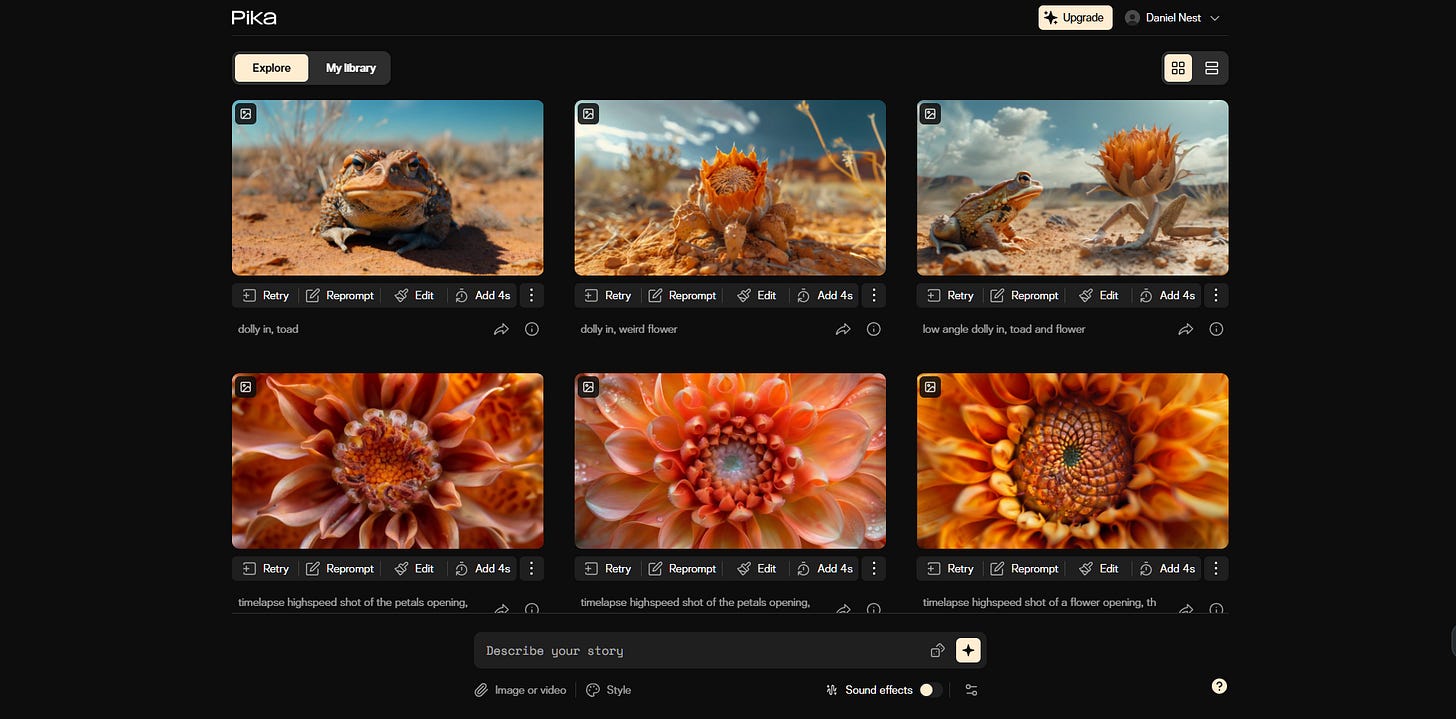Retry the toad and flower generation
The width and height of the screenshot is (1456, 719).
pyautogui.click(x=949, y=295)
